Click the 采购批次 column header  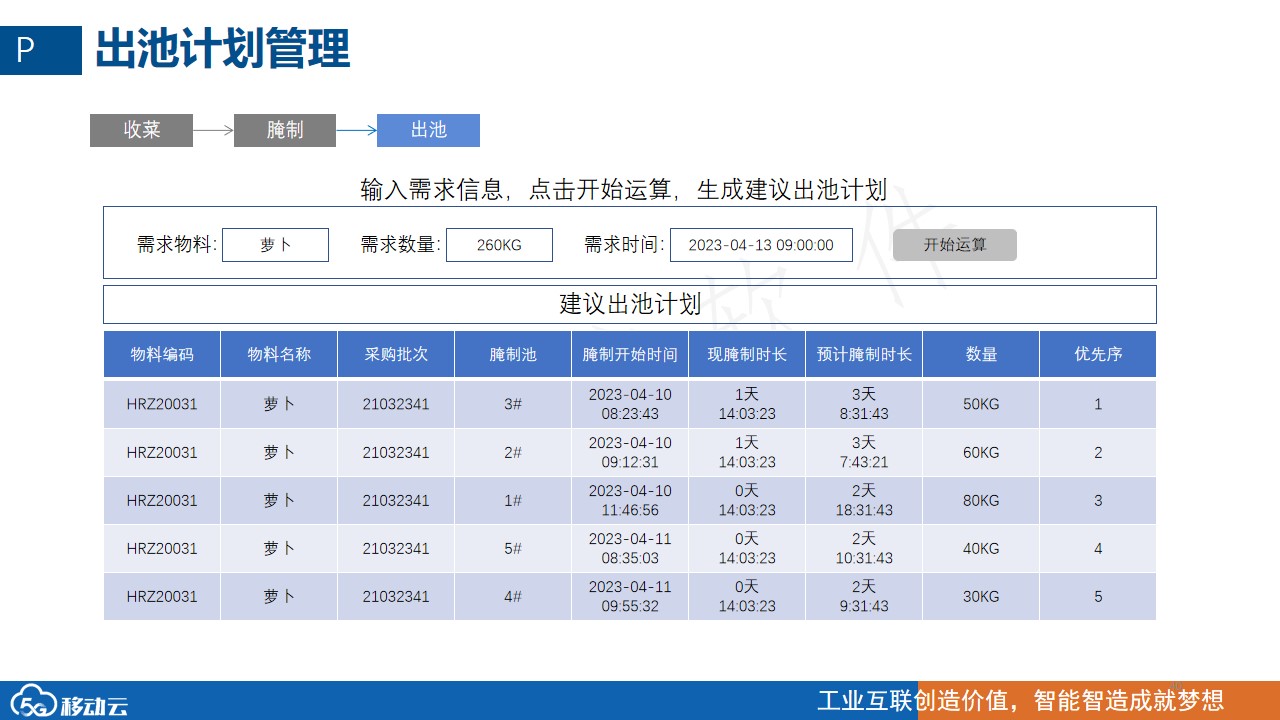click(396, 354)
